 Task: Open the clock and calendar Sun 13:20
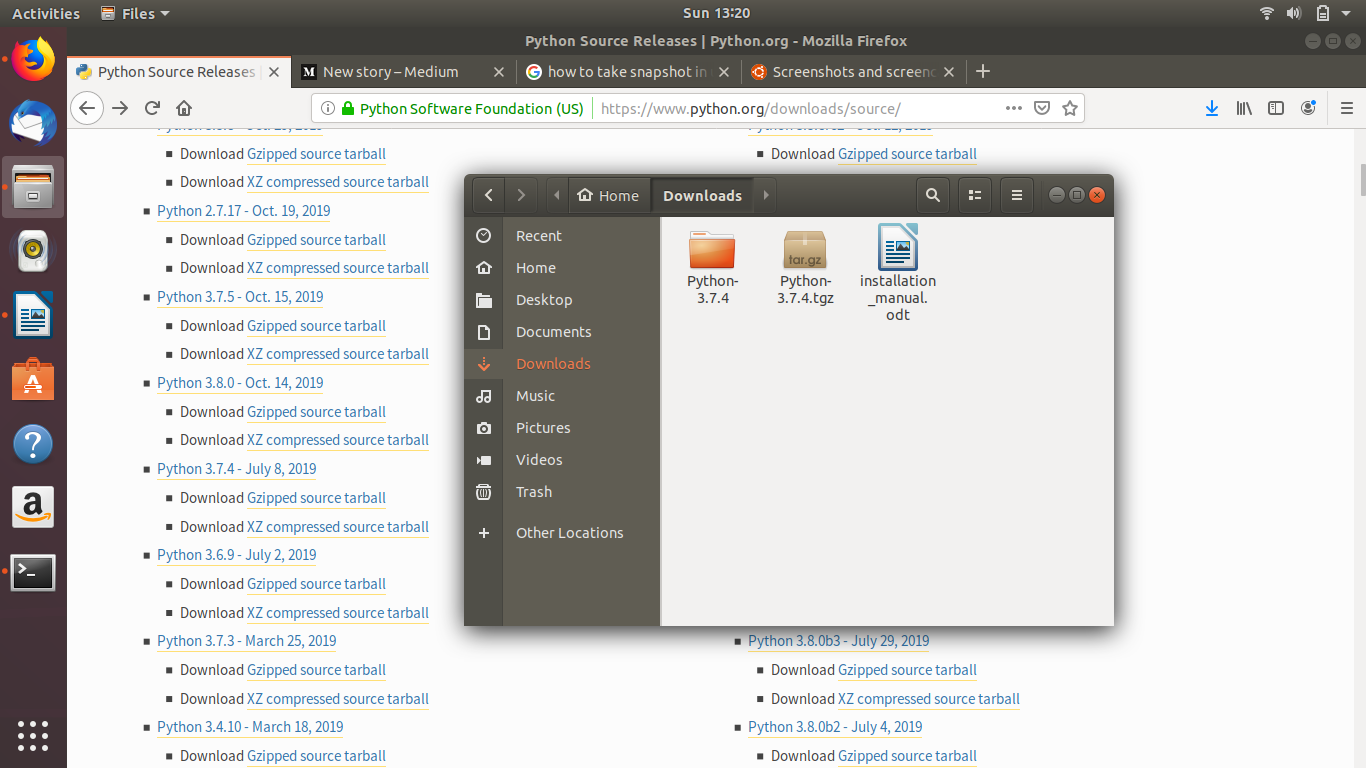pos(716,13)
